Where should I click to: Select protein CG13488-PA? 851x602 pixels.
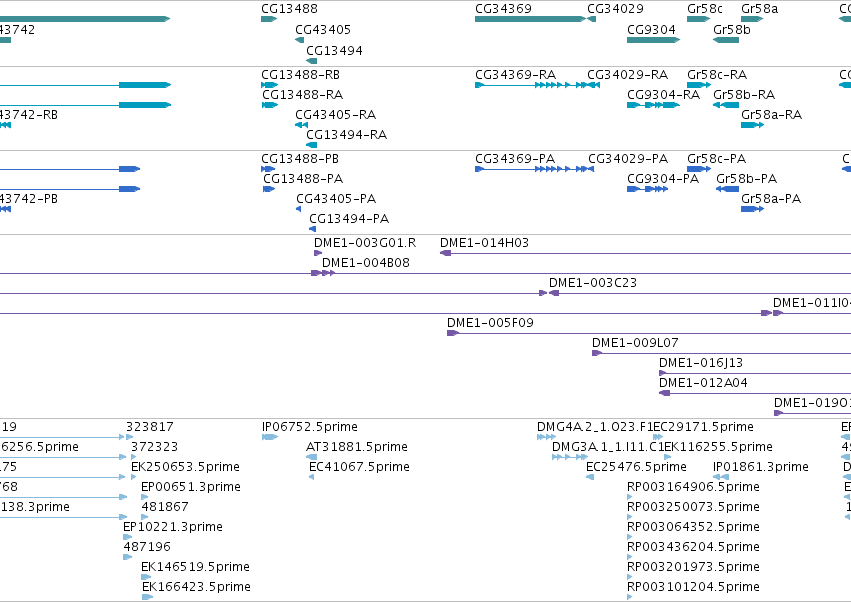click(303, 179)
